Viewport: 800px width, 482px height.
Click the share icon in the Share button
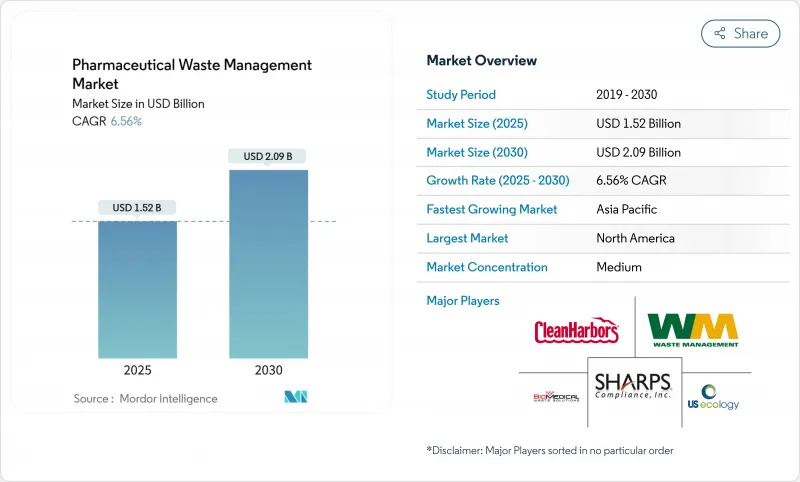coord(719,34)
